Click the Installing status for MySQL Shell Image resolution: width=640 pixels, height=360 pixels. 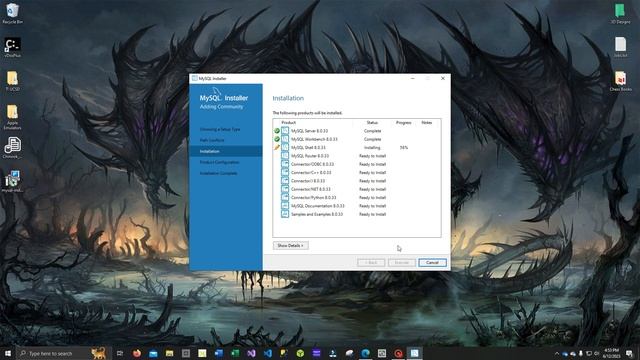[x=372, y=148]
